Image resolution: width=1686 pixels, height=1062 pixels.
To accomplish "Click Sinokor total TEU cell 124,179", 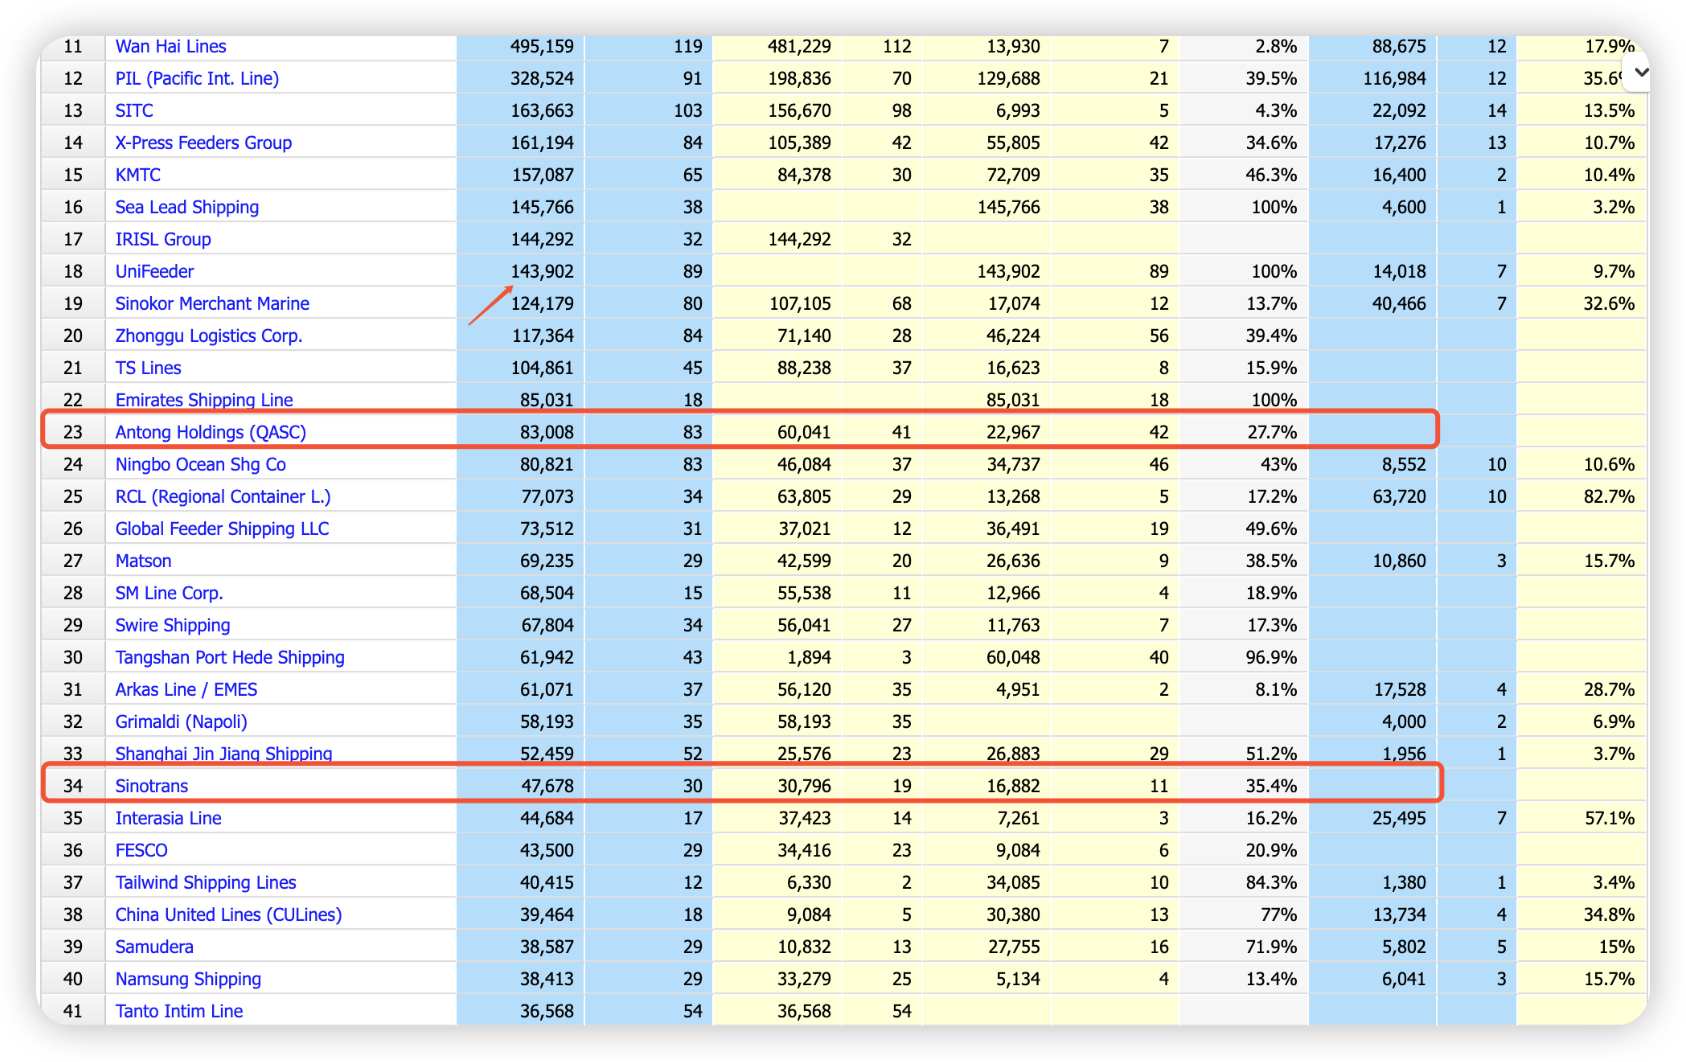I will 542,303.
